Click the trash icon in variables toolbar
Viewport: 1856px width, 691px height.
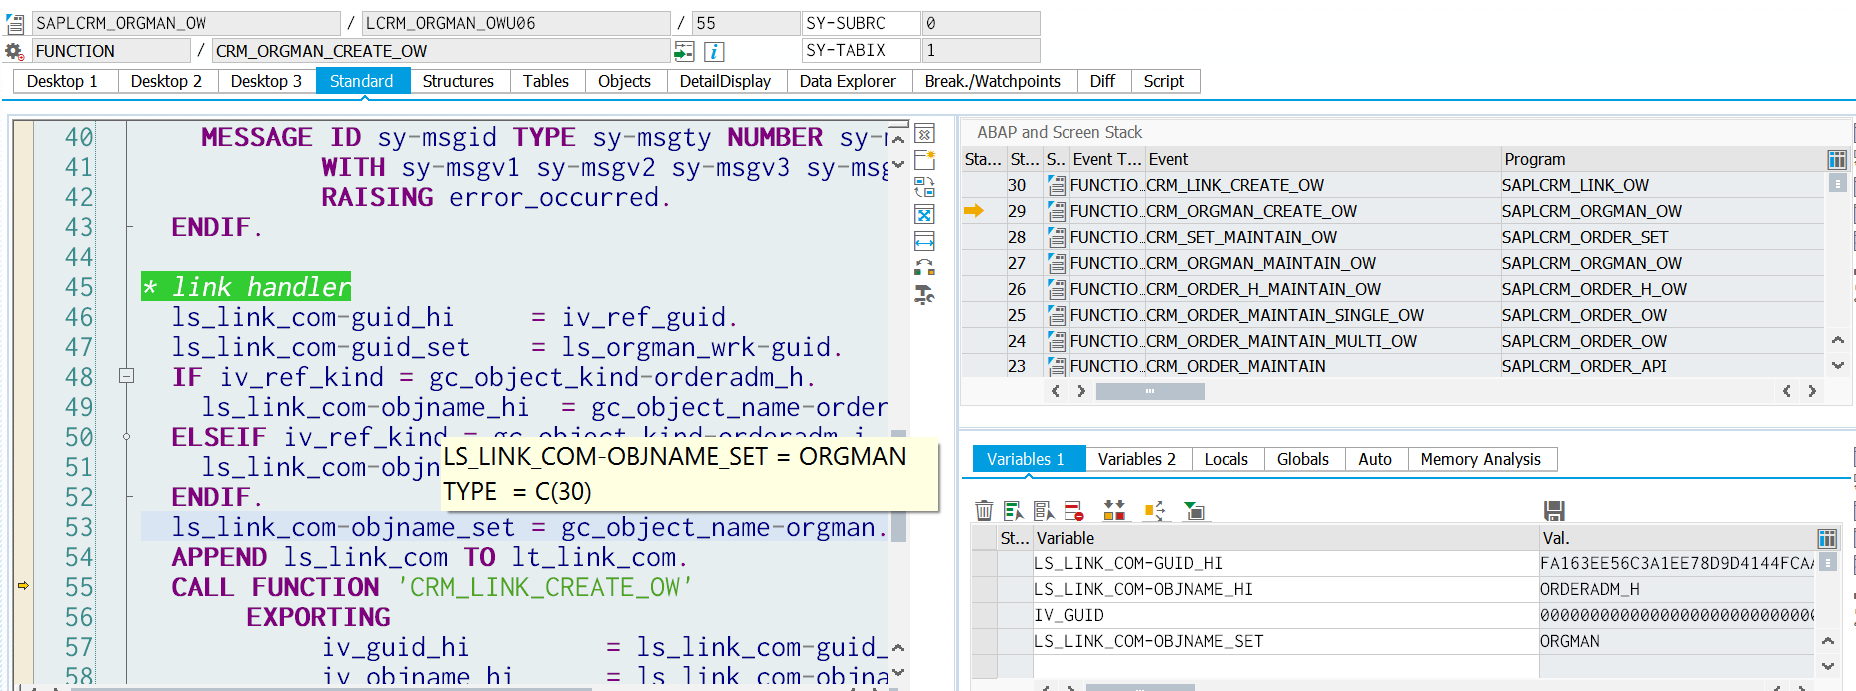coord(984,511)
